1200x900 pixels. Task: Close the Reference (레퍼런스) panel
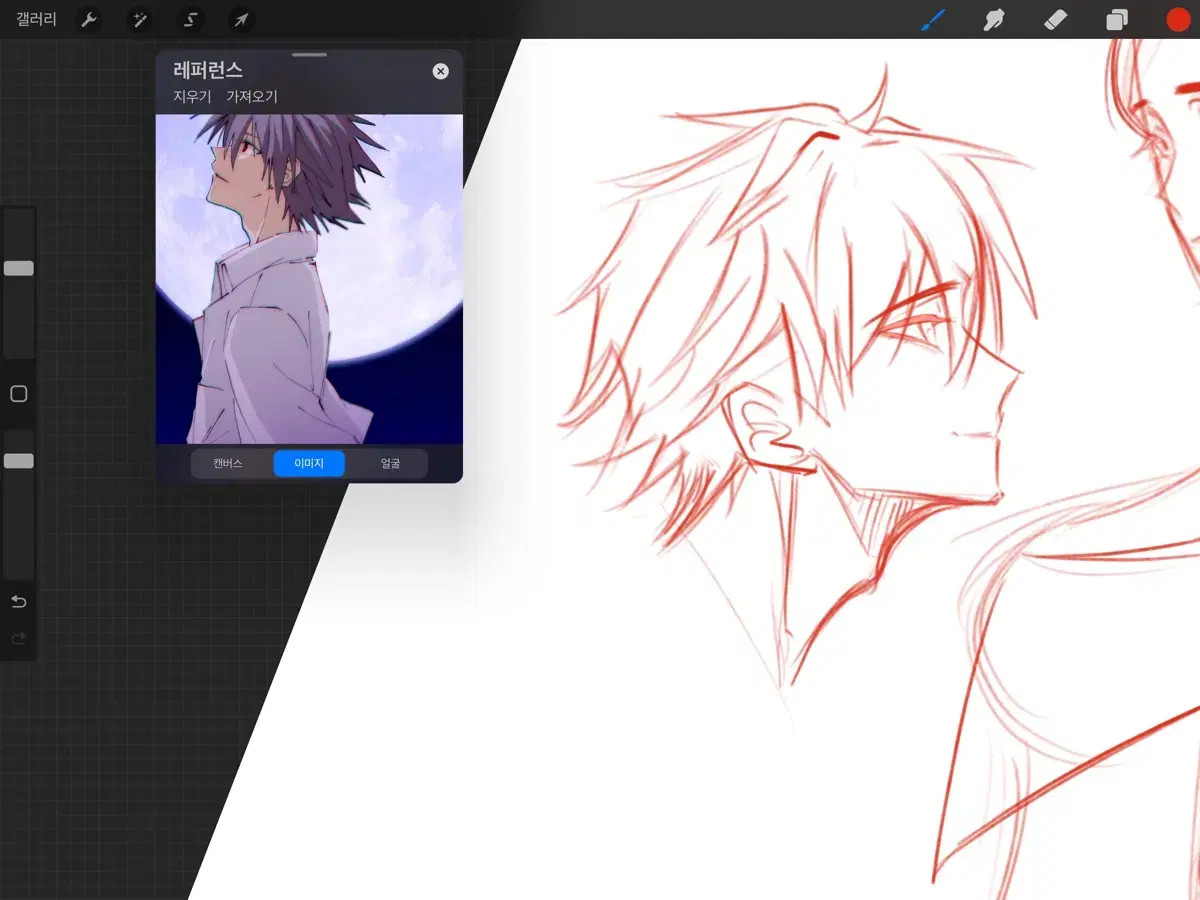pos(440,71)
